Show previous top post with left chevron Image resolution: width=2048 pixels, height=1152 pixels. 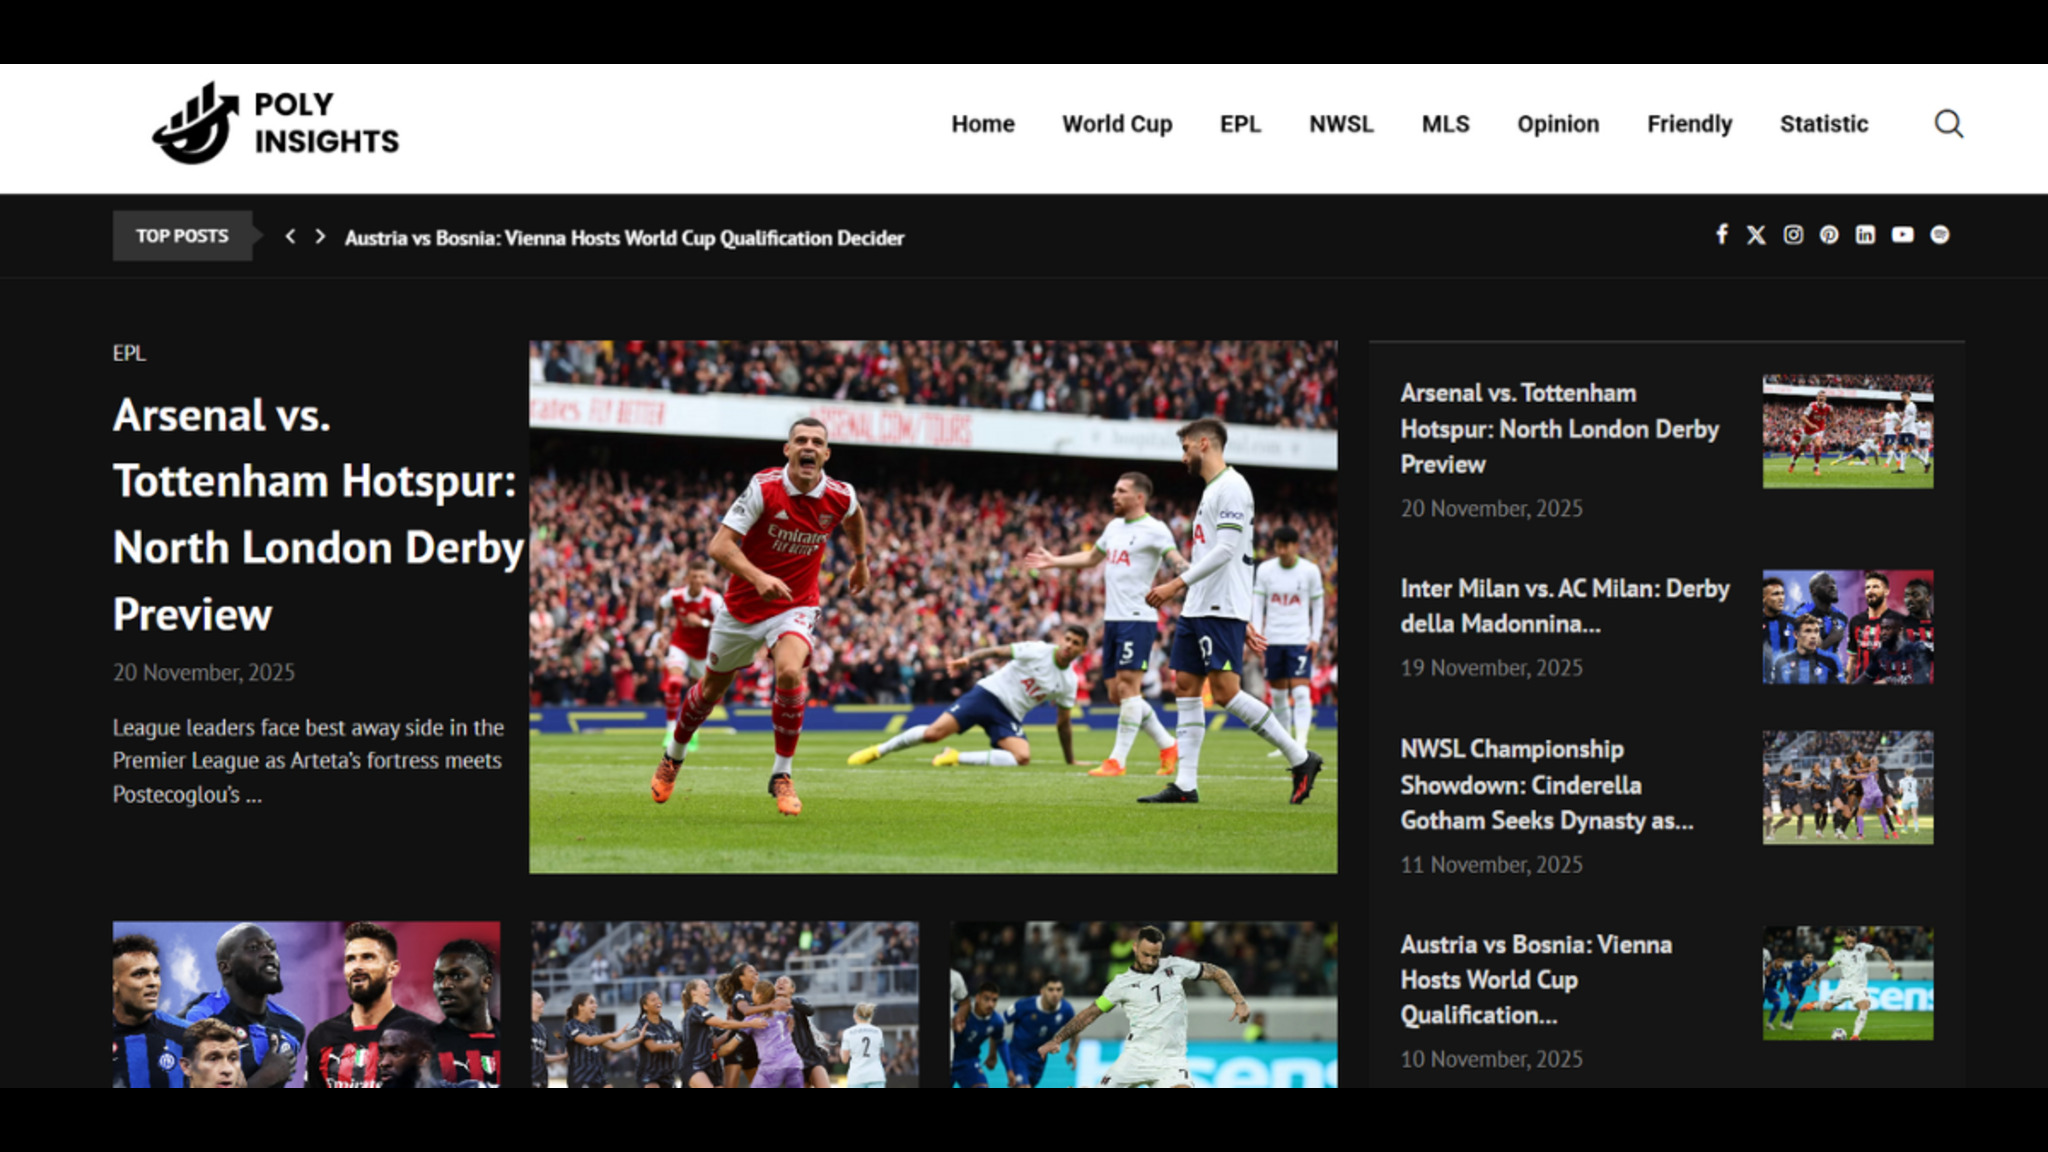(290, 236)
